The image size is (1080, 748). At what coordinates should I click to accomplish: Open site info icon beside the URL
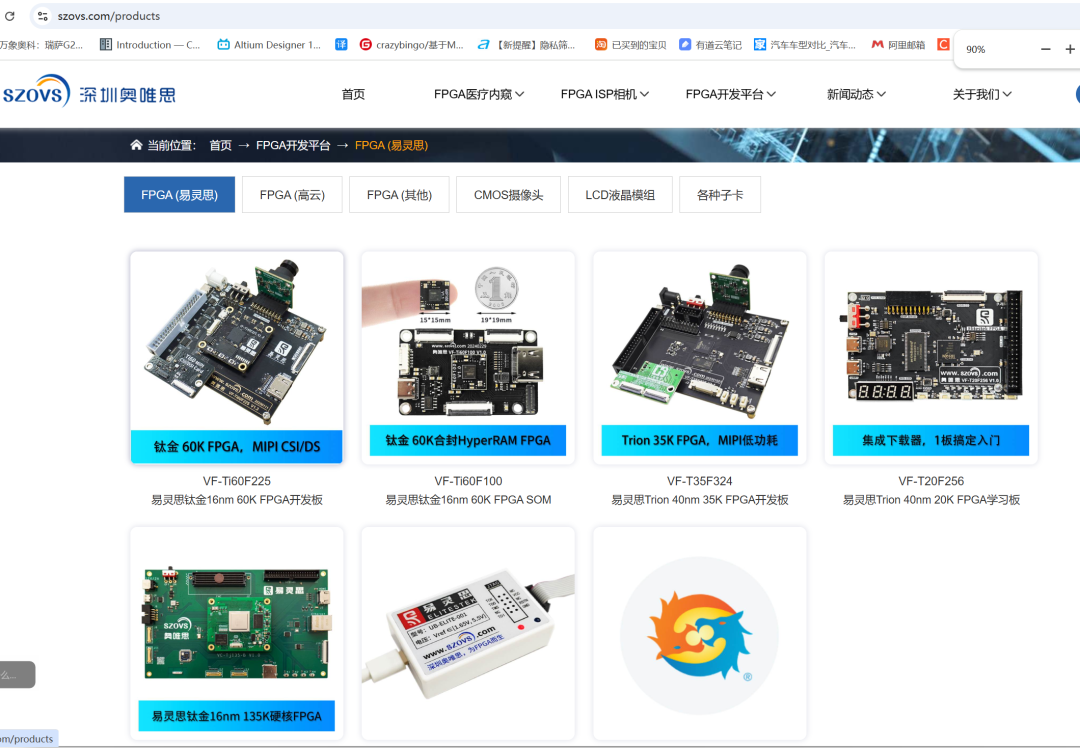click(x=43, y=16)
